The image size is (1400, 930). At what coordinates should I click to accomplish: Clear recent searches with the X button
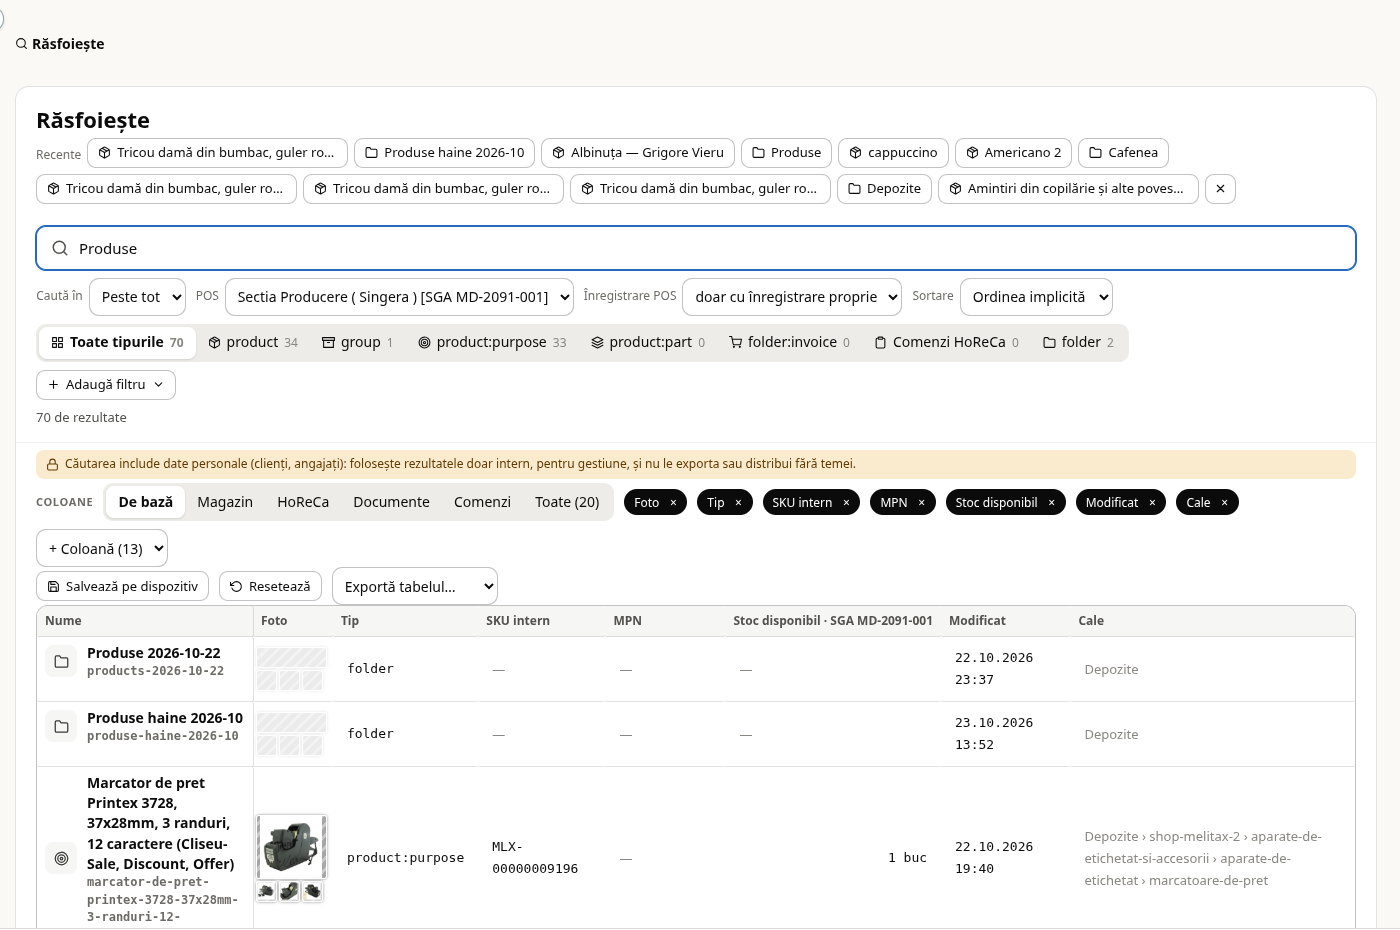[1220, 189]
